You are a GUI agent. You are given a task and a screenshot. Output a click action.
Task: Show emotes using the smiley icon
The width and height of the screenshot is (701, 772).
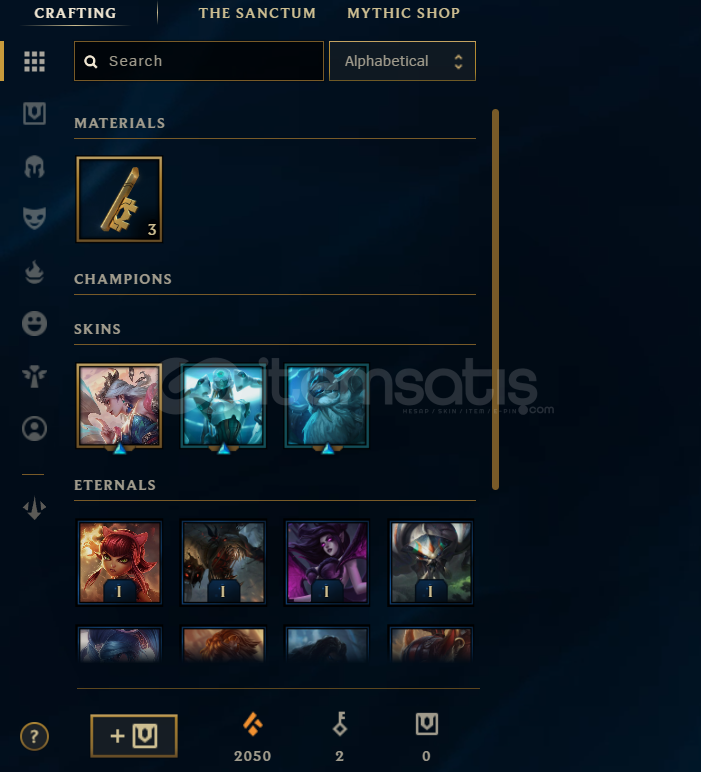(34, 323)
